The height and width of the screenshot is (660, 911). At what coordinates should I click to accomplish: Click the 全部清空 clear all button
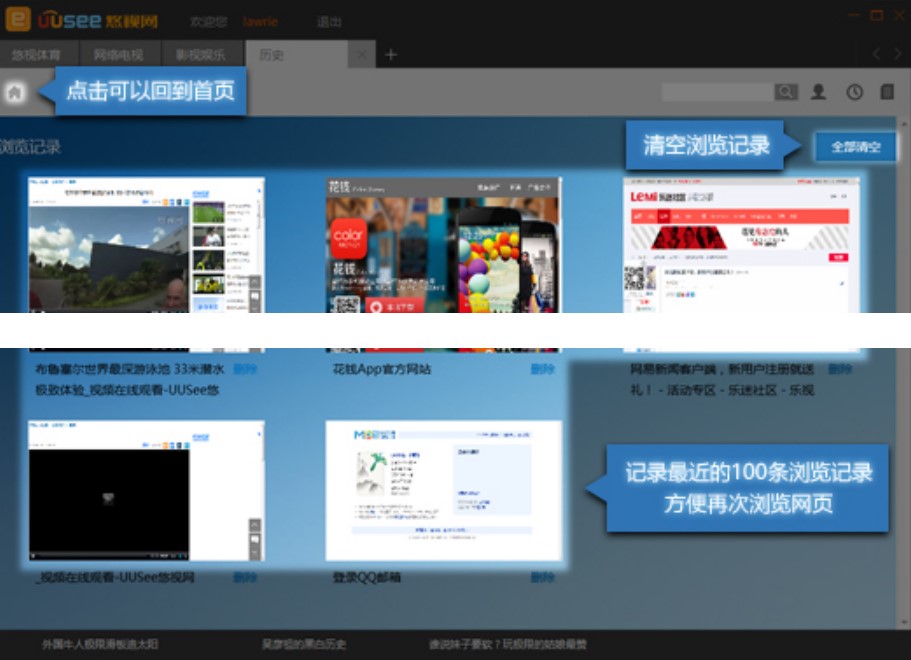855,146
